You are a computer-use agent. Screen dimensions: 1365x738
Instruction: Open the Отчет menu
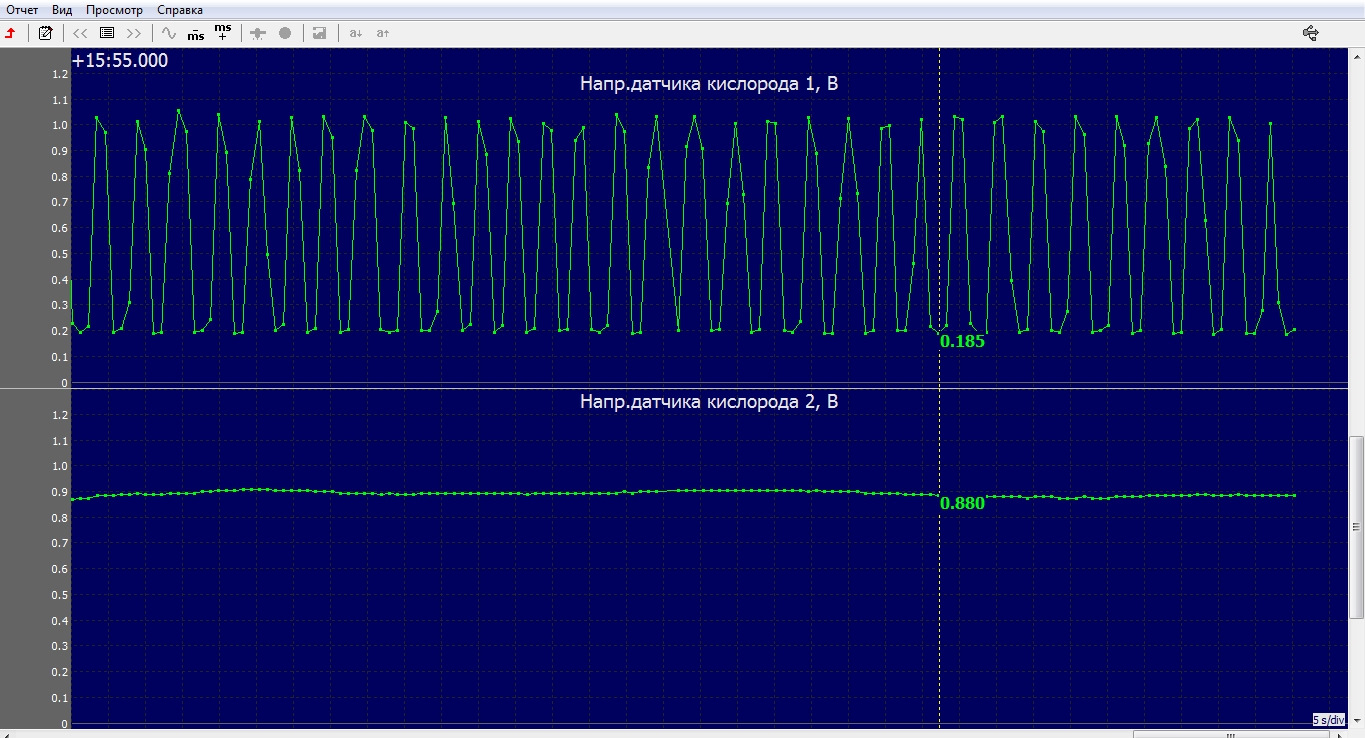(22, 10)
